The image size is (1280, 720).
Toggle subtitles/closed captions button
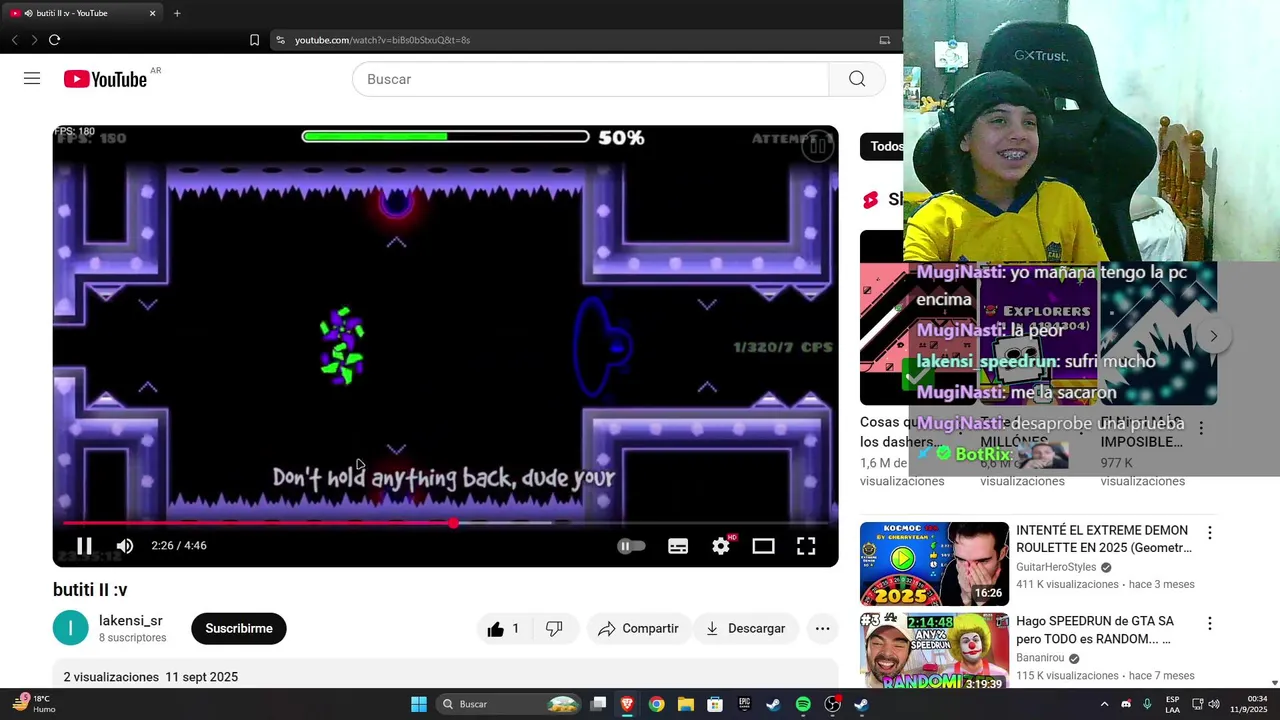point(678,546)
